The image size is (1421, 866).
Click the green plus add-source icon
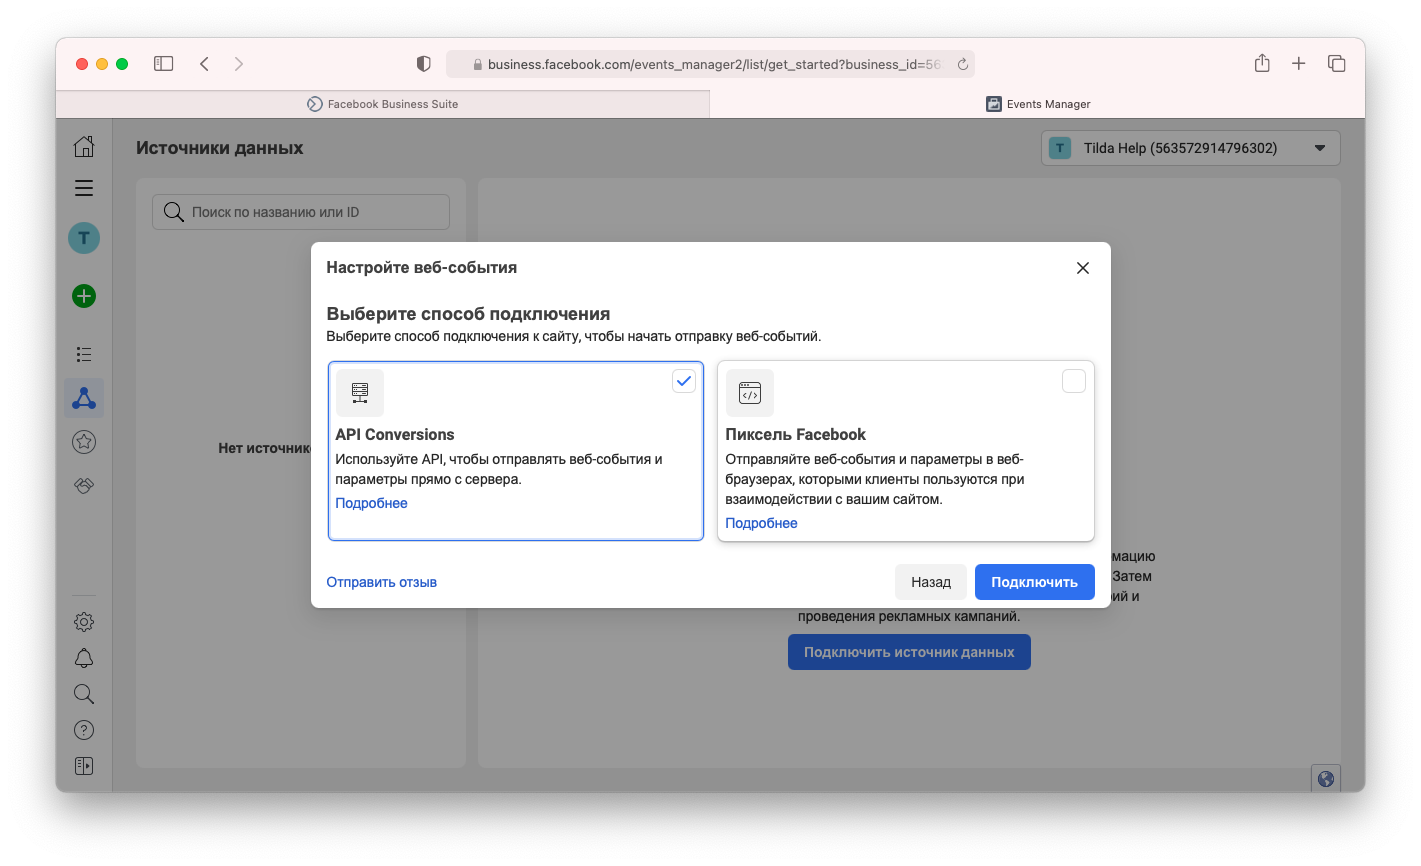(x=84, y=296)
